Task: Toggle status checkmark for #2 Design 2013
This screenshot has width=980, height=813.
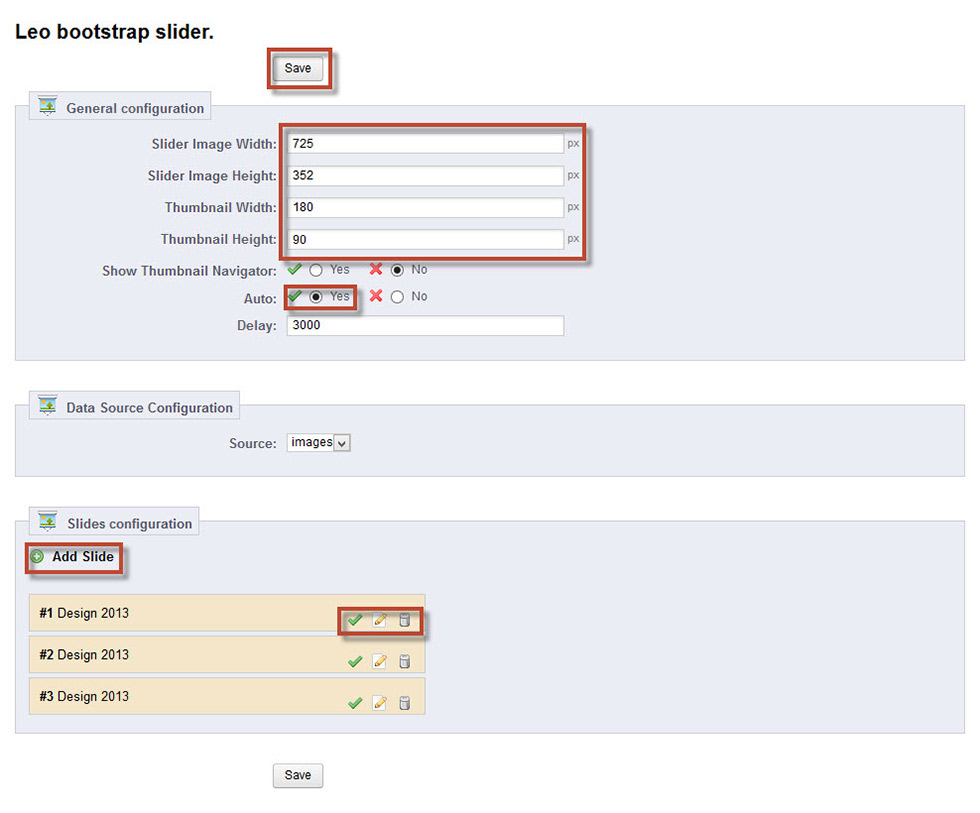Action: pos(355,661)
